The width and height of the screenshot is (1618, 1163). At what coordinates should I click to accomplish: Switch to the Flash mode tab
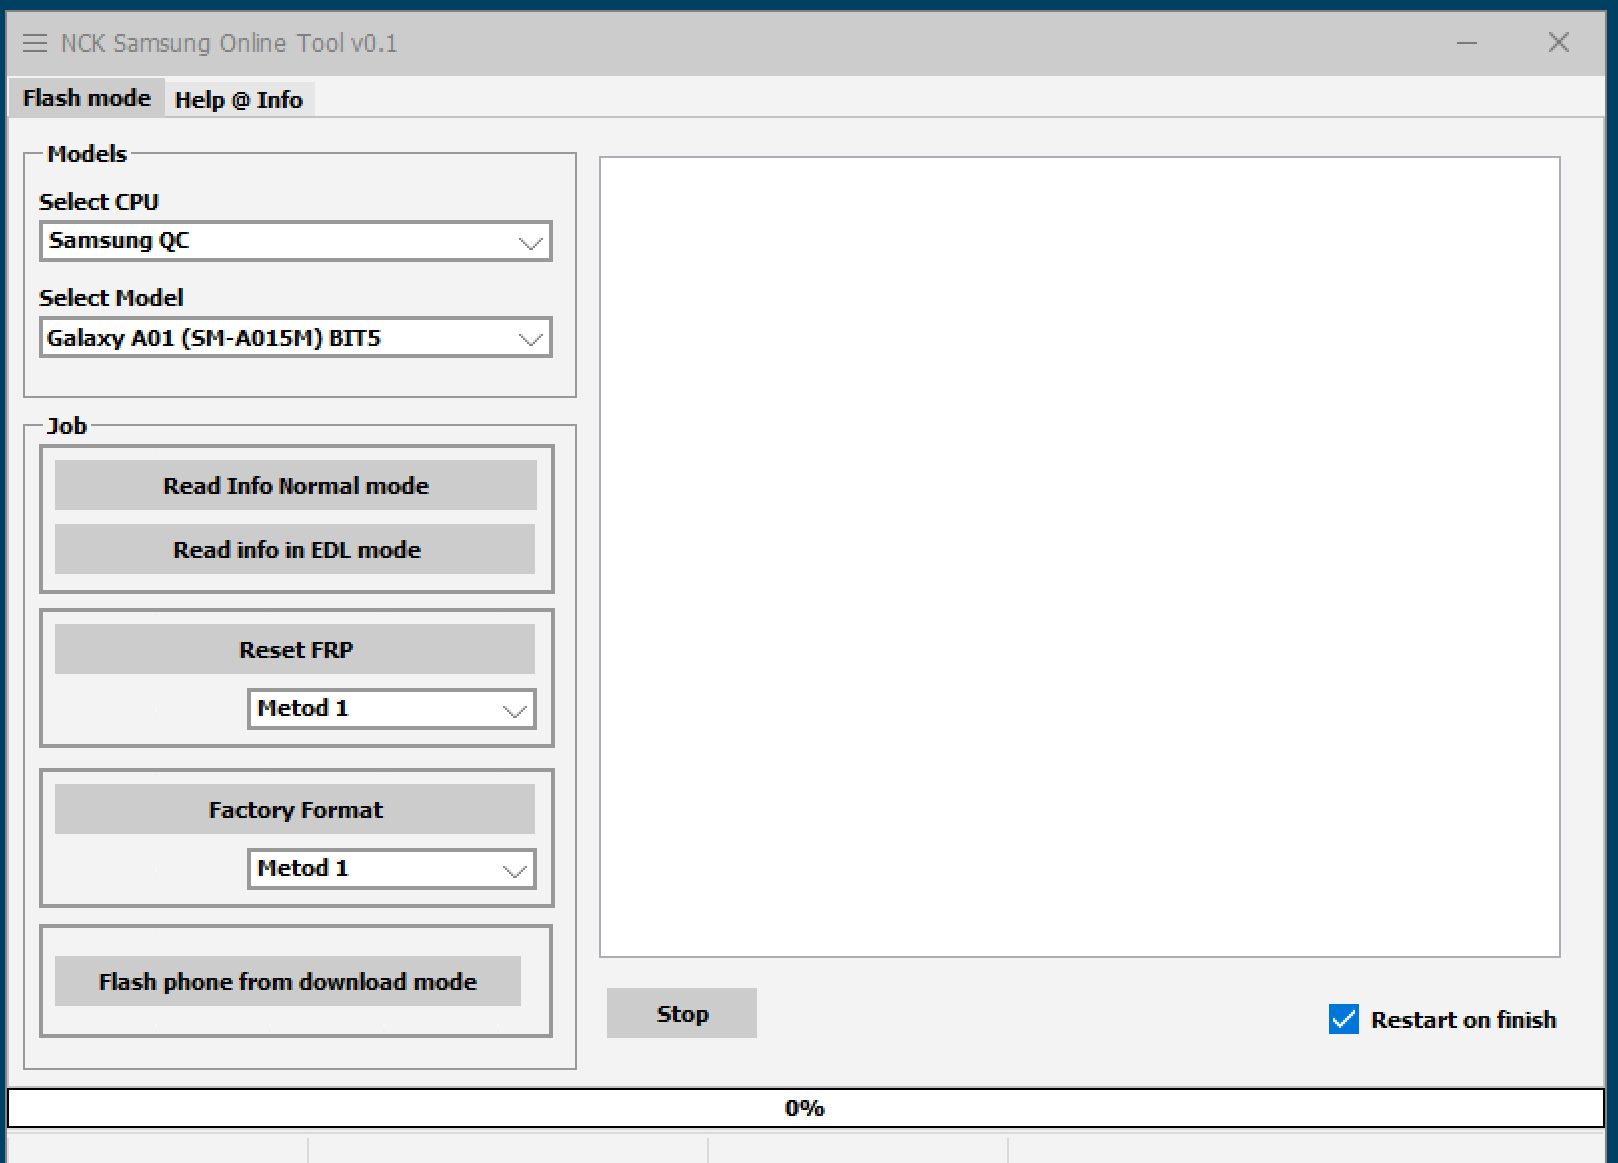click(87, 98)
